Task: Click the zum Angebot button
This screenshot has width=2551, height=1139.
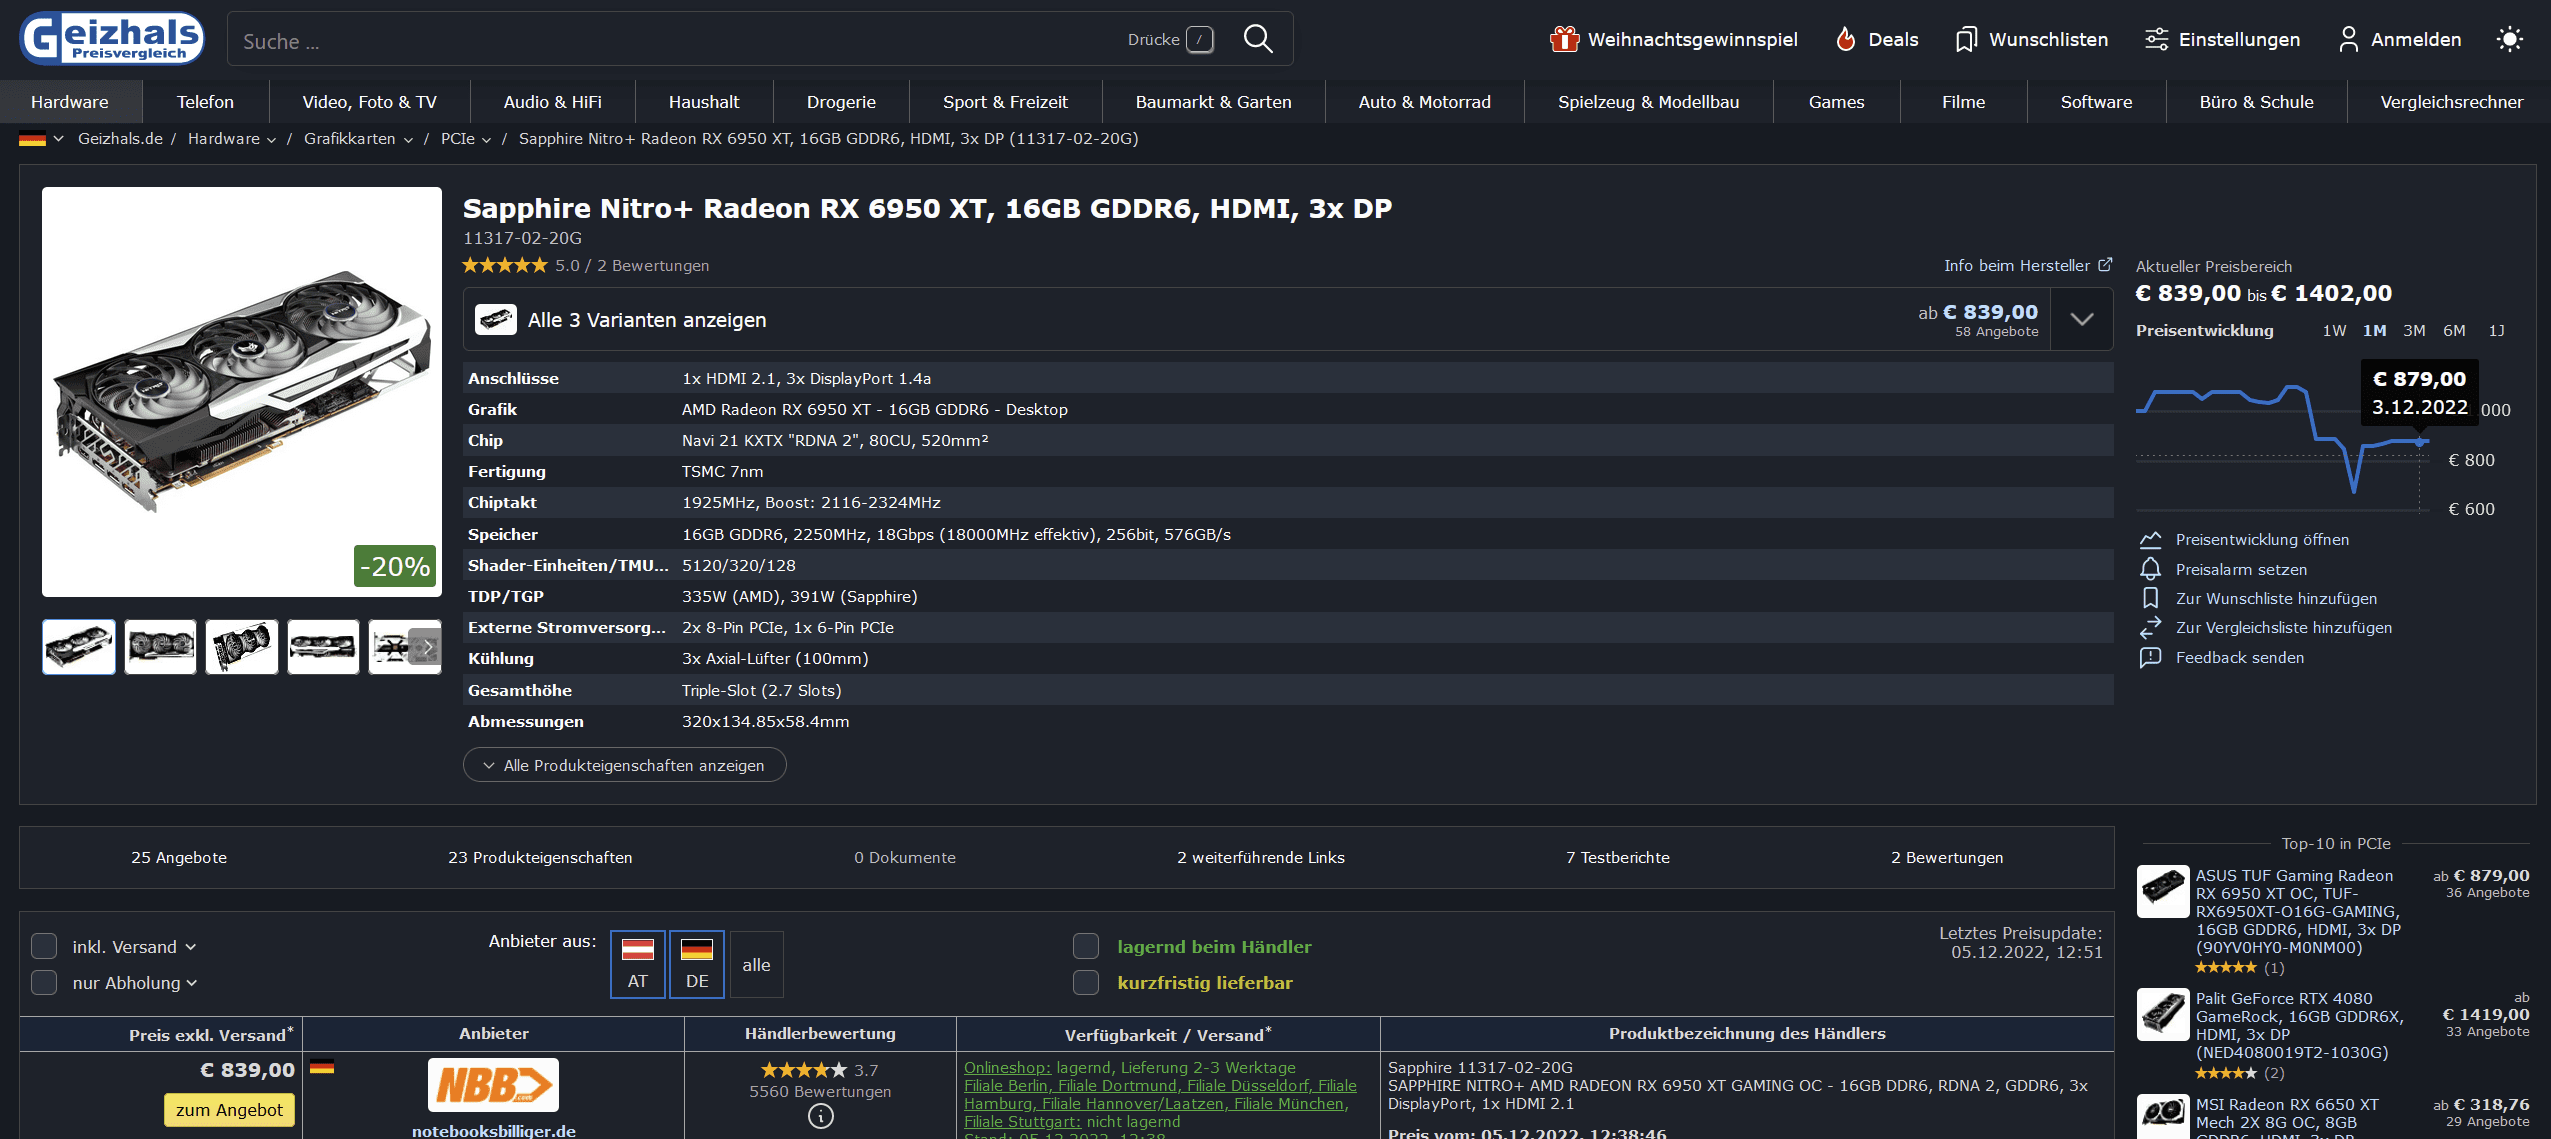Action: 229,1110
